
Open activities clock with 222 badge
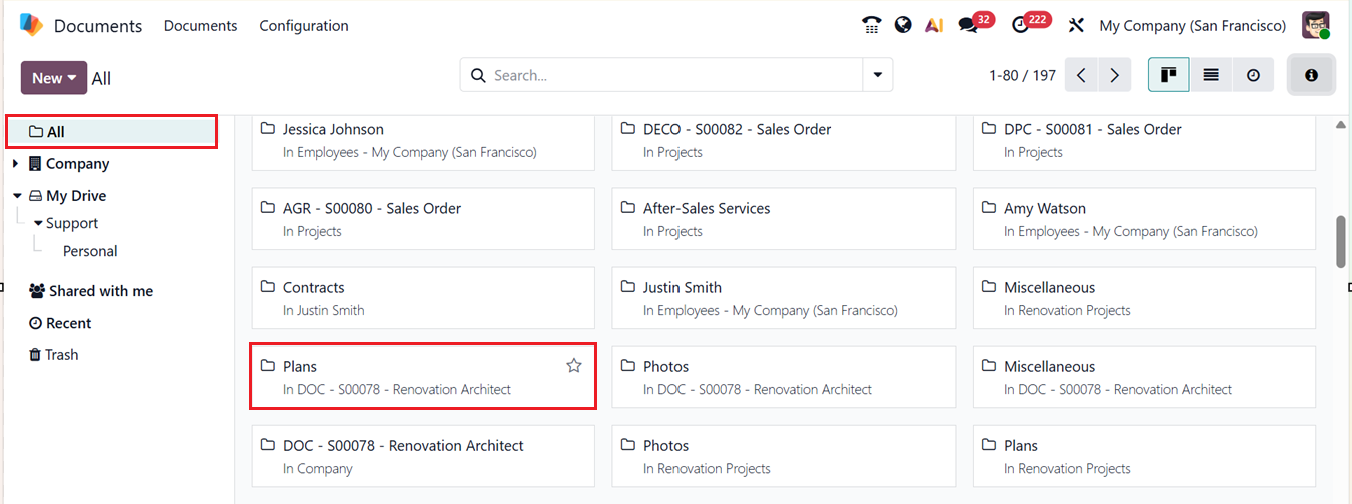1021,26
